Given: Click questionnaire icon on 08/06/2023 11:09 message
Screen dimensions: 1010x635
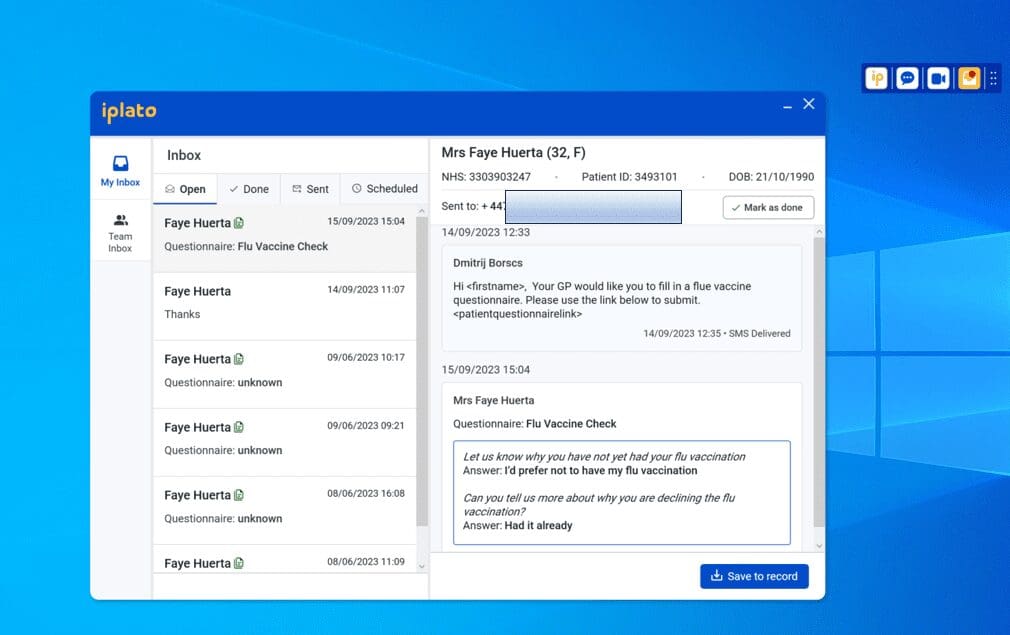Looking at the screenshot, I should 239,563.
